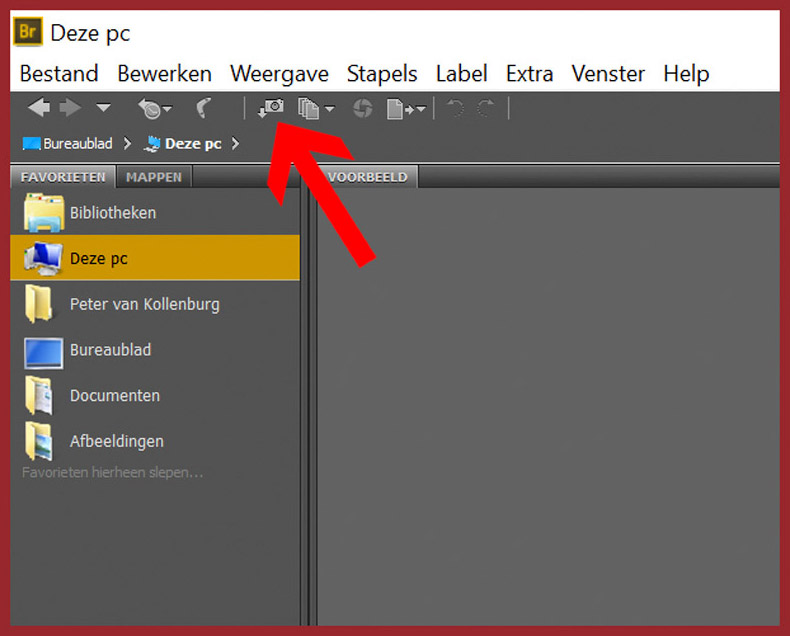
Task: Click the Bureaublad monitor icon in favorites
Action: (44, 353)
